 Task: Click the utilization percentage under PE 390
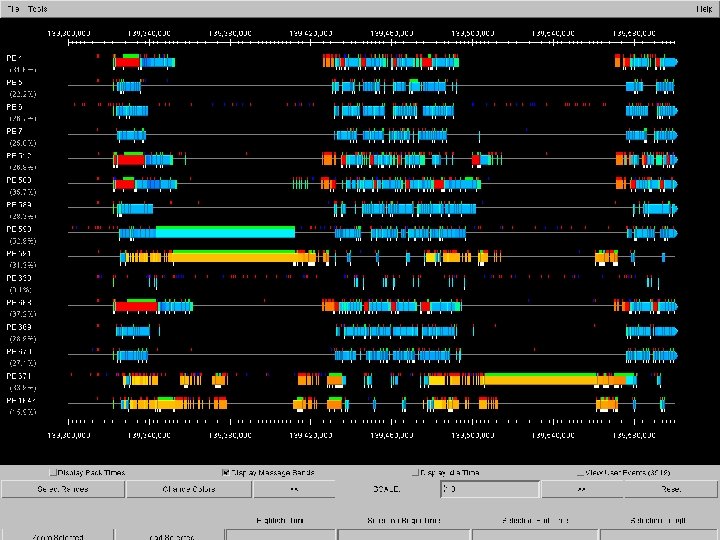pyautogui.click(x=21, y=290)
